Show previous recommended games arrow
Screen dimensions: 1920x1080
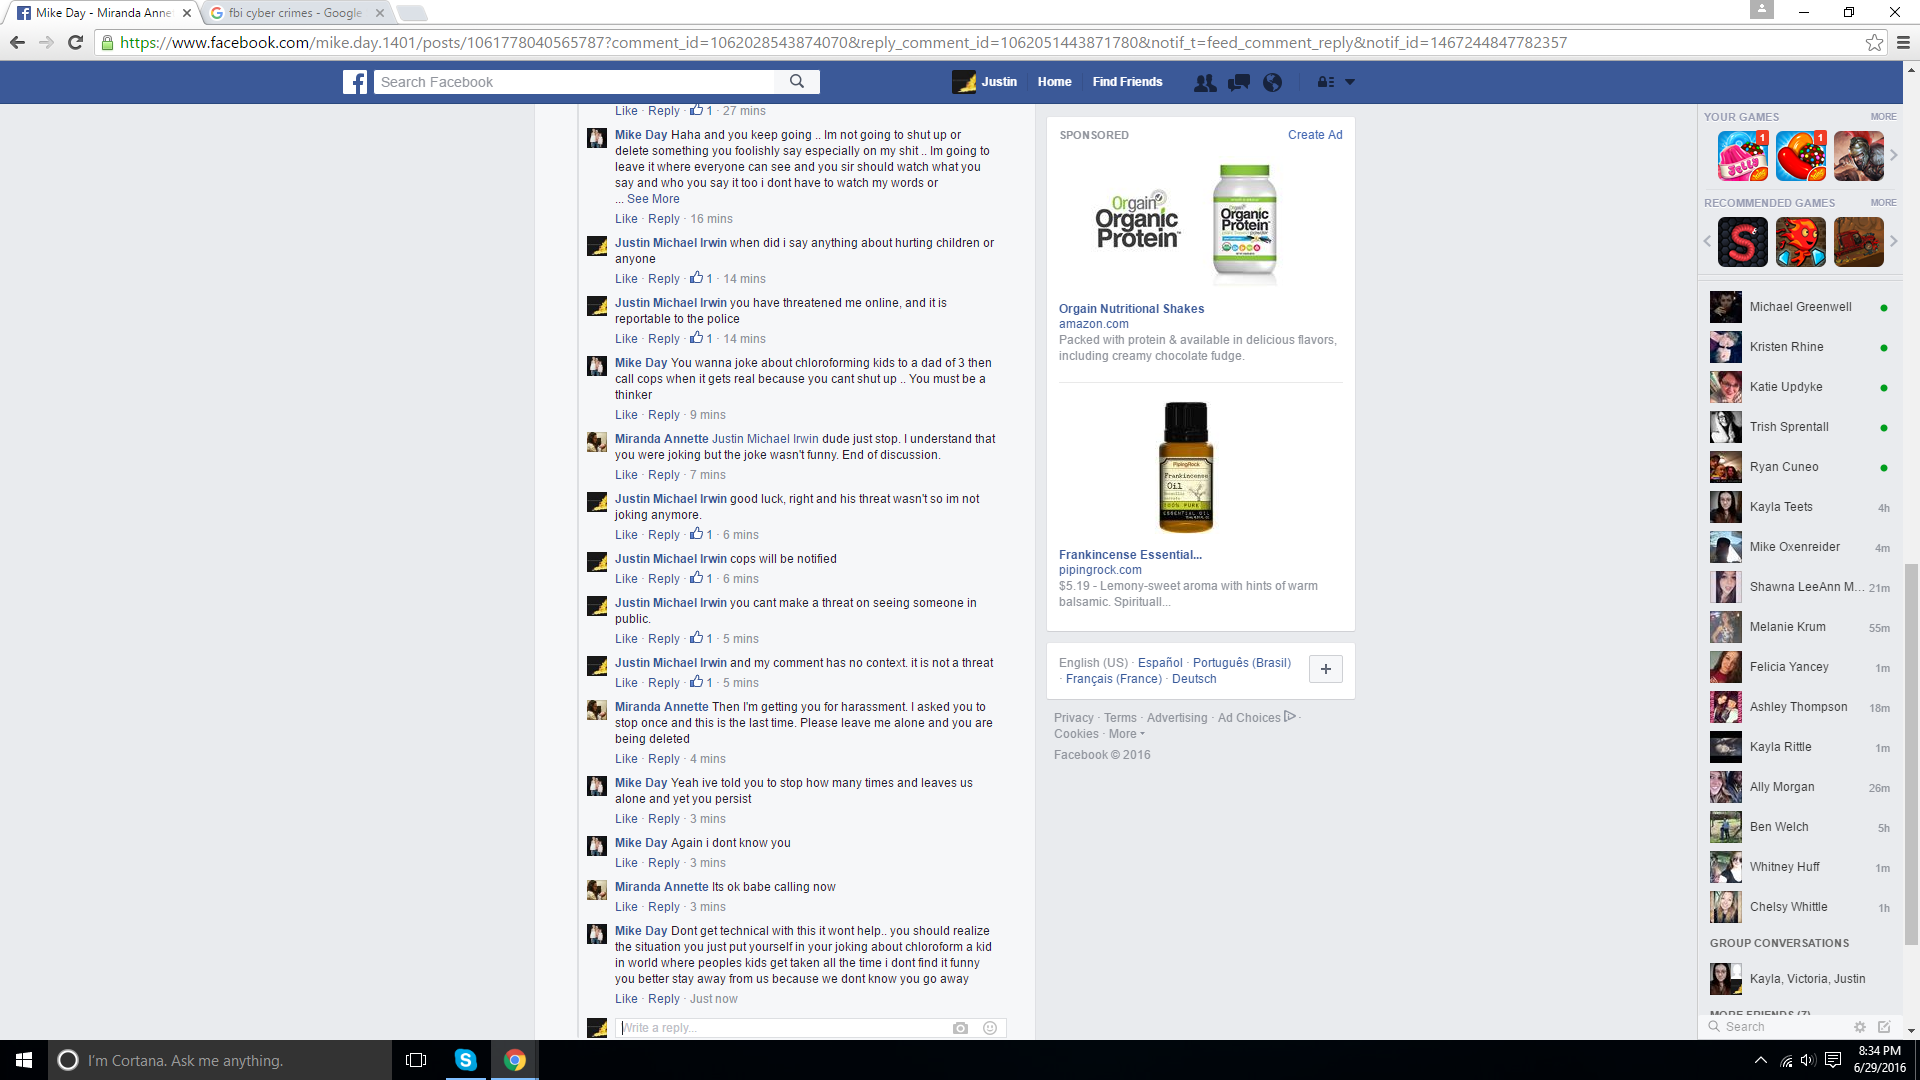click(1707, 241)
